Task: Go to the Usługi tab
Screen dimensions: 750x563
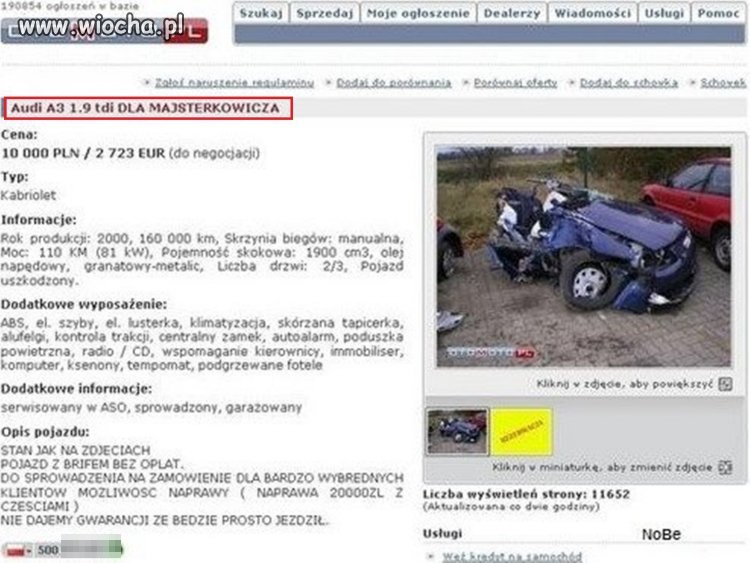Action: (664, 13)
